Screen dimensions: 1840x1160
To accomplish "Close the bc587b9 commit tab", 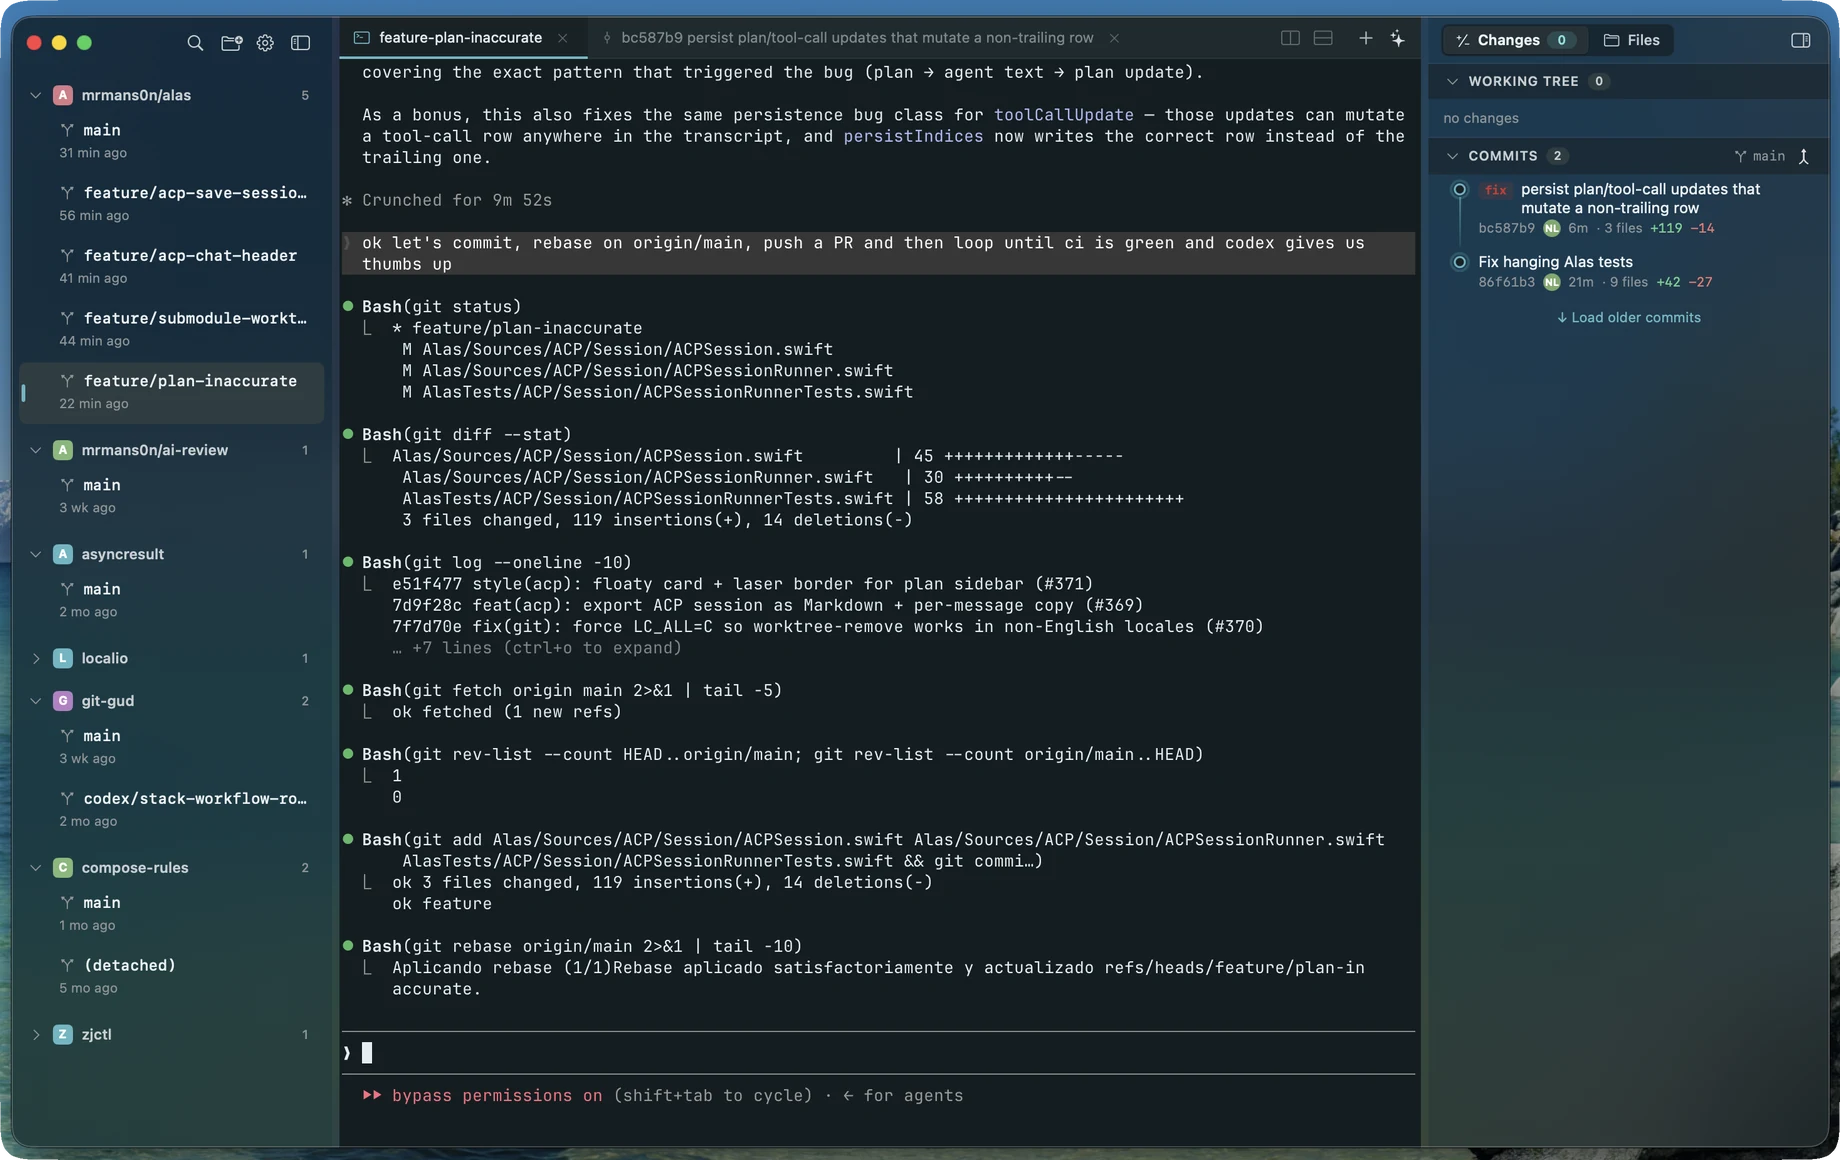I will pos(1114,38).
